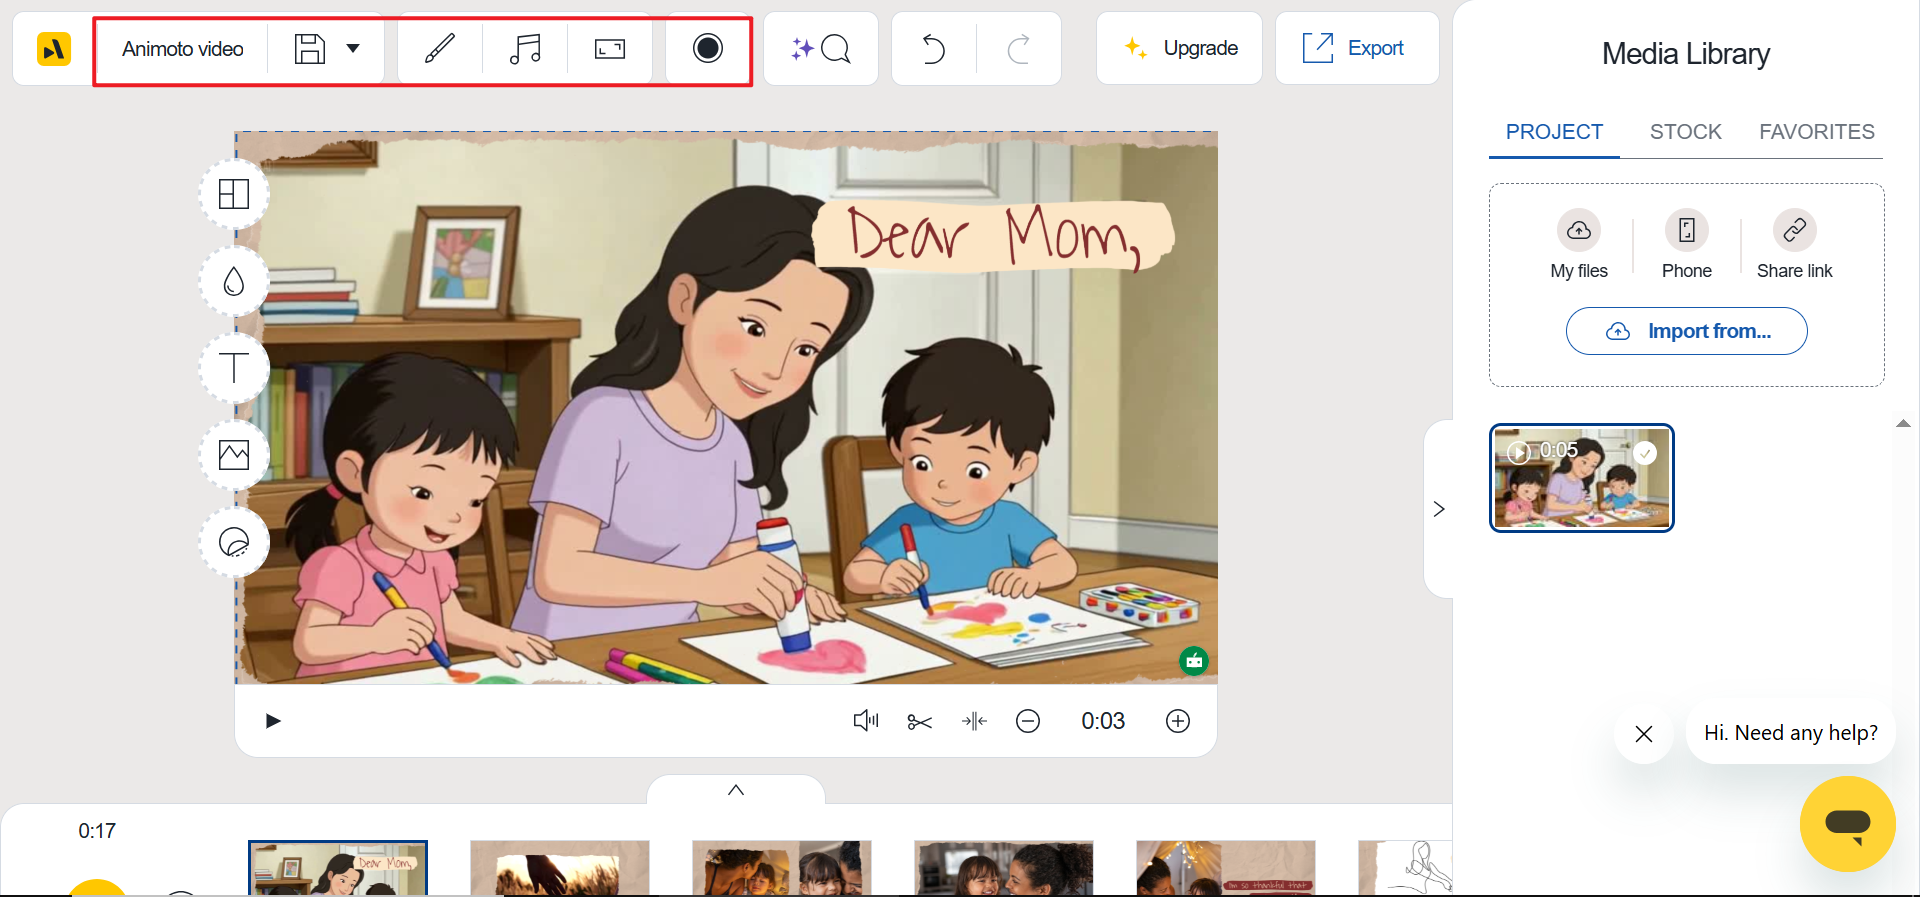This screenshot has height=897, width=1920.
Task: Increase clip duration with plus button
Action: 1178,721
